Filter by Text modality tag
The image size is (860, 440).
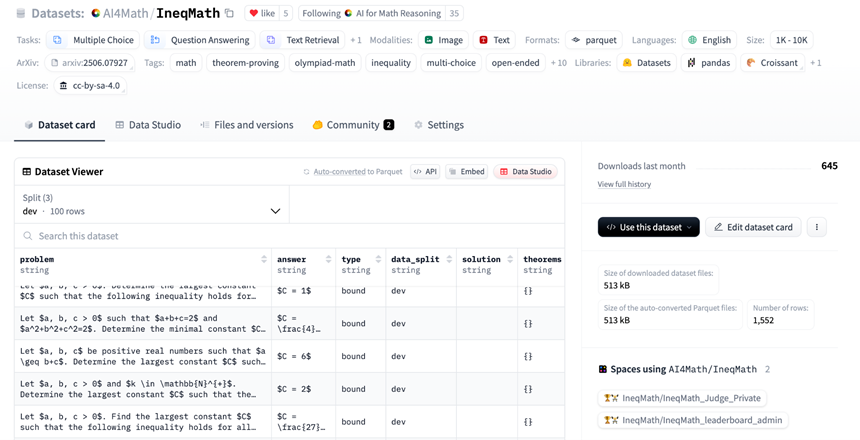click(494, 40)
